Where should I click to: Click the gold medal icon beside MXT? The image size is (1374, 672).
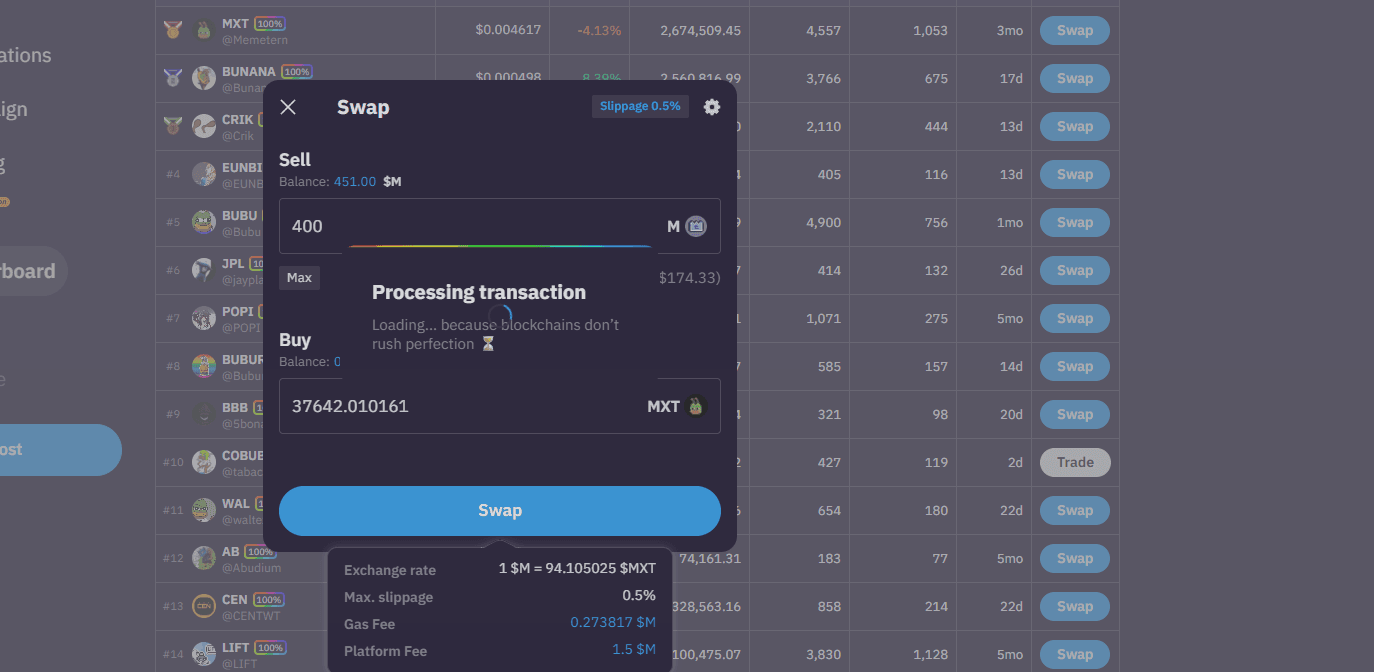(173, 30)
